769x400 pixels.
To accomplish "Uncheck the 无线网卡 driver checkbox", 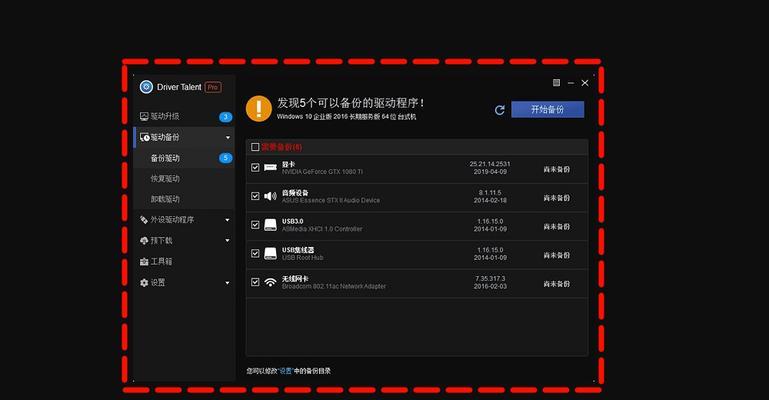I will click(255, 282).
